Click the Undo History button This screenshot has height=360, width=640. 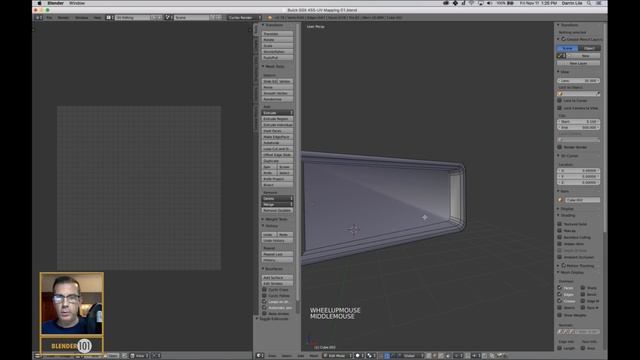[x=277, y=241]
